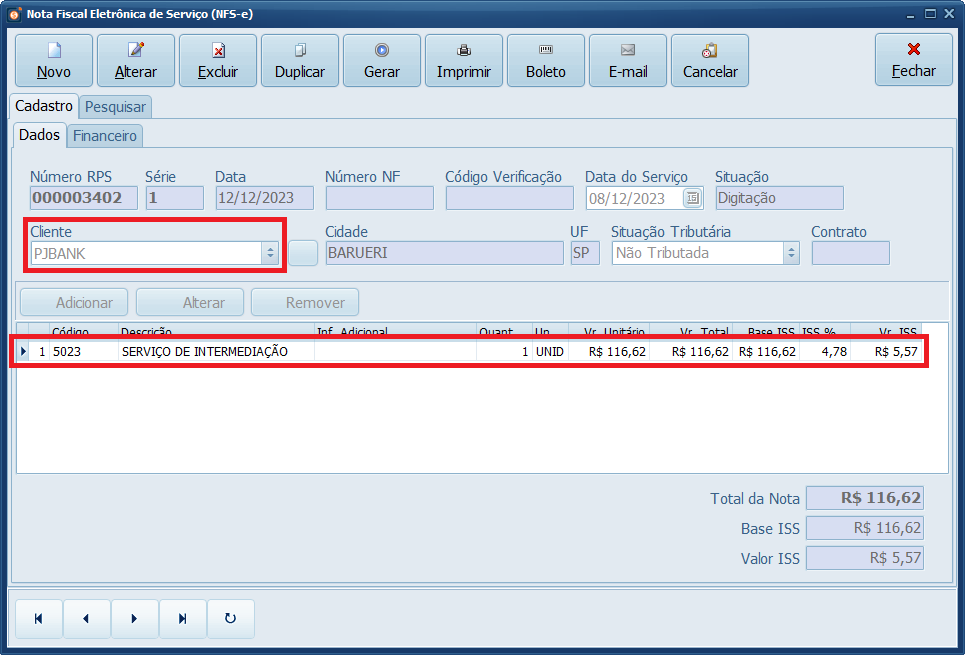
Task: Select the Excluir delete icon
Action: pyautogui.click(x=217, y=60)
